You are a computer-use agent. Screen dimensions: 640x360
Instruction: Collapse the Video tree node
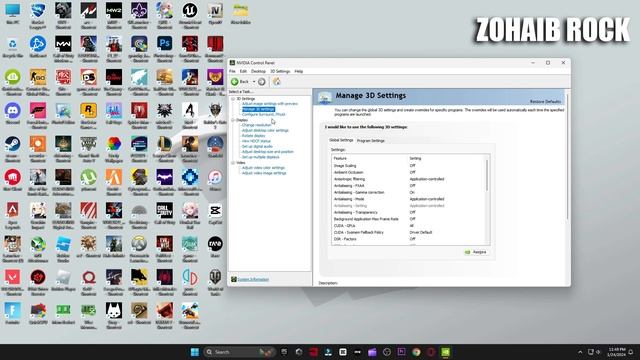coord(233,162)
